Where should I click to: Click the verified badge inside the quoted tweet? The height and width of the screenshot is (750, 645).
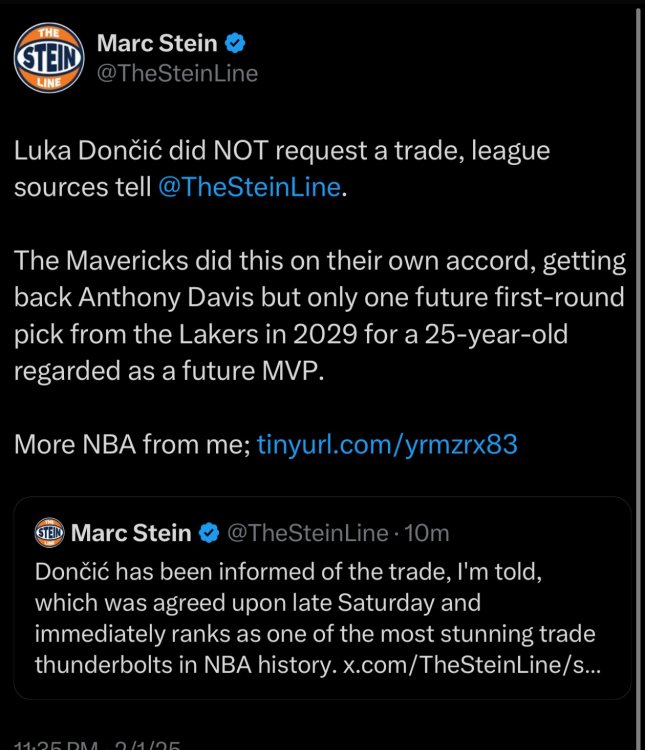click(x=209, y=533)
